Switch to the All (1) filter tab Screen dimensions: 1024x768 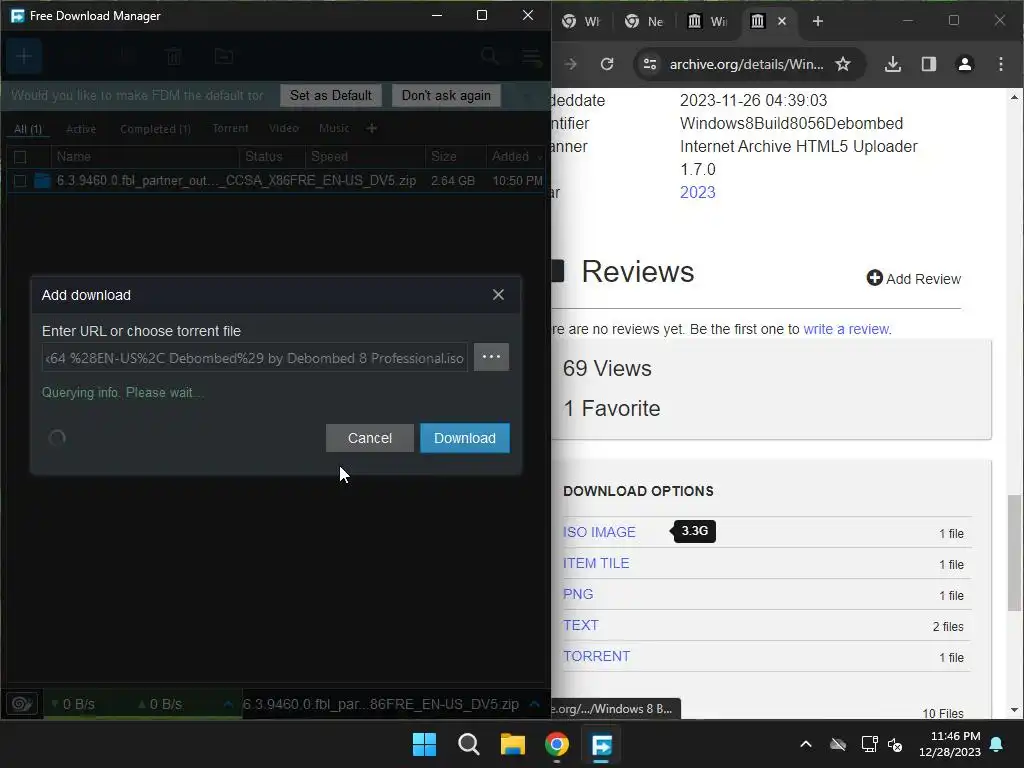(x=28, y=129)
